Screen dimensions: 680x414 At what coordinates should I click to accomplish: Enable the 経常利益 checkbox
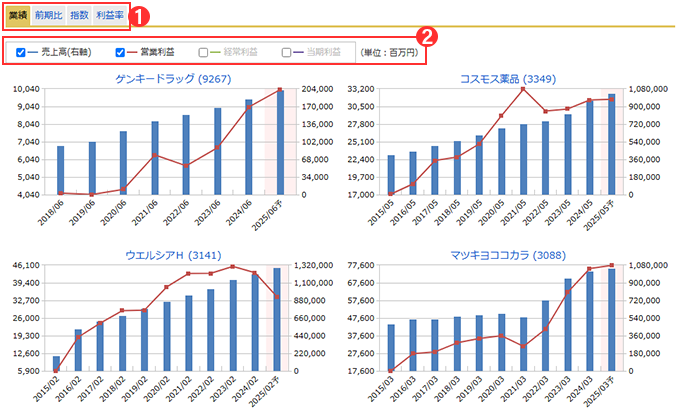tap(203, 52)
